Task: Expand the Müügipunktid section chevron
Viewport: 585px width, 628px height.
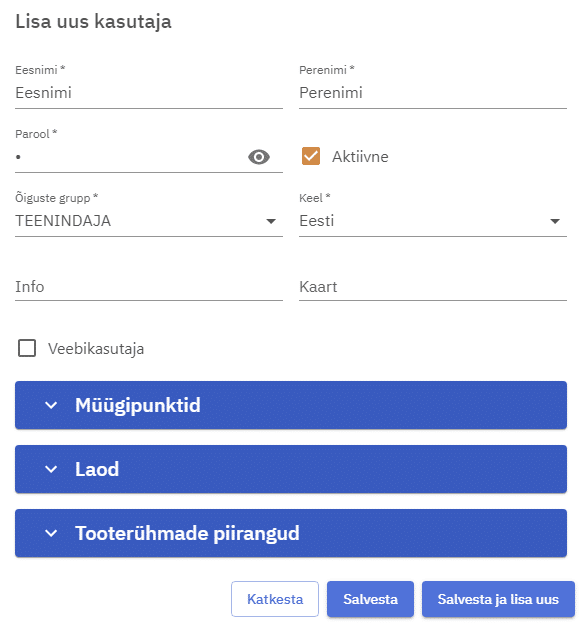Action: (x=51, y=405)
